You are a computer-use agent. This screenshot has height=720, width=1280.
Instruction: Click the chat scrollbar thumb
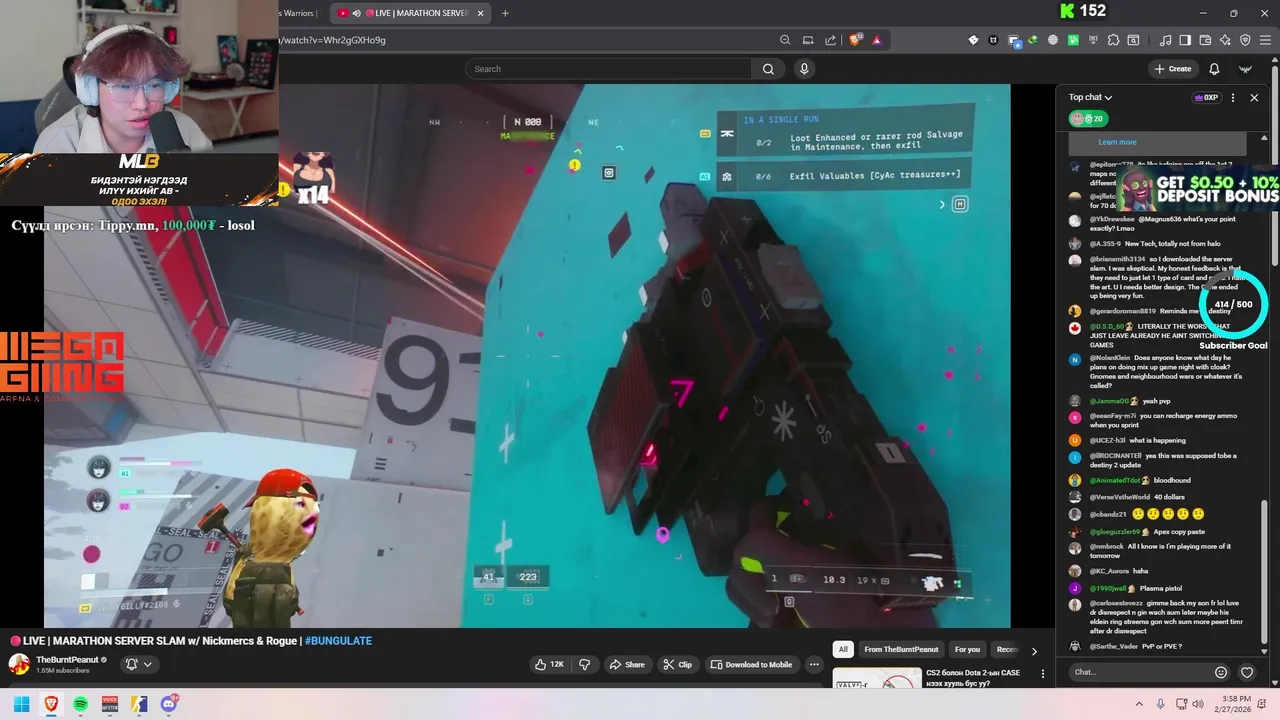(1264, 572)
